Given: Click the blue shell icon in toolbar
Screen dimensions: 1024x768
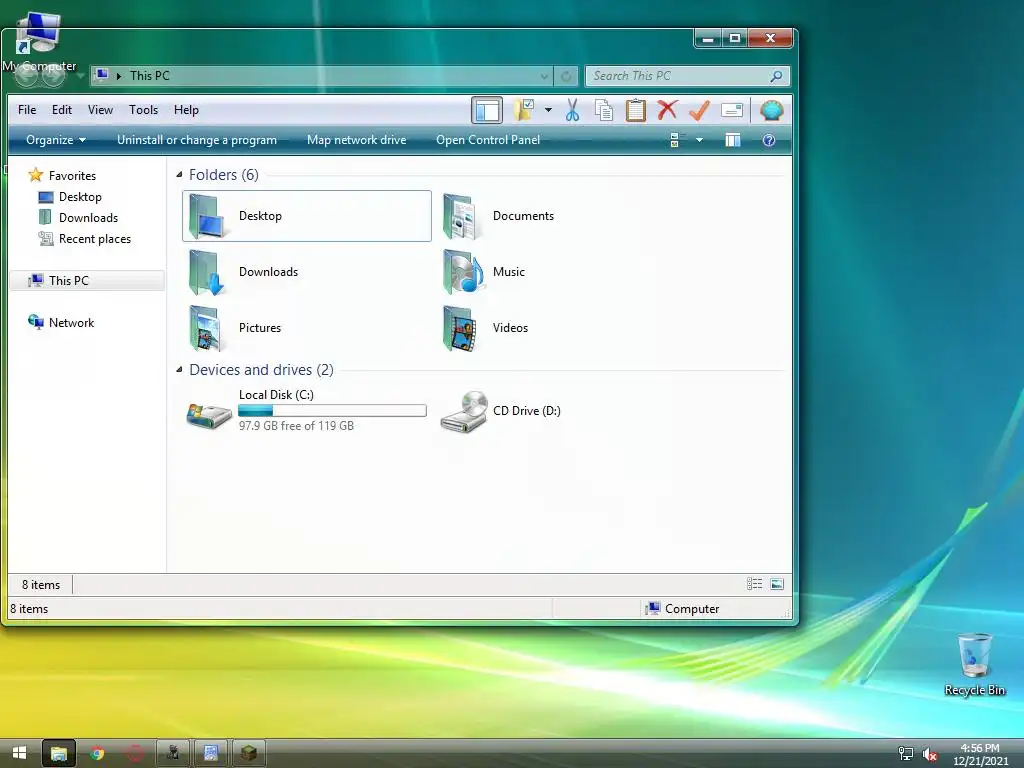Looking at the screenshot, I should click(x=771, y=110).
